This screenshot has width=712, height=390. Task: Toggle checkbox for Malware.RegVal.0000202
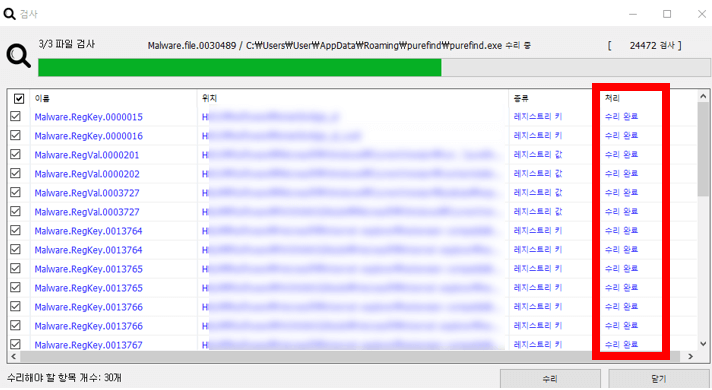(x=15, y=174)
